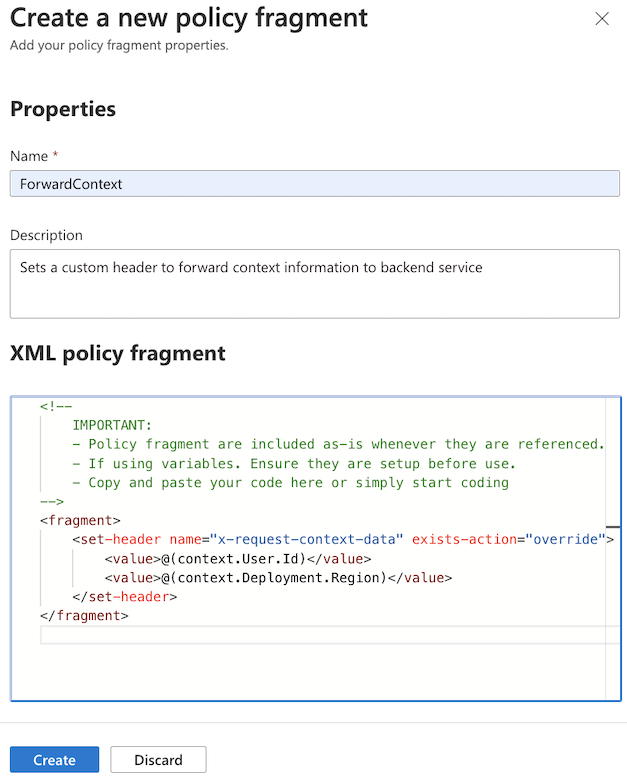
Task: Click the opening <fragment> tag line
Action: click(80, 520)
